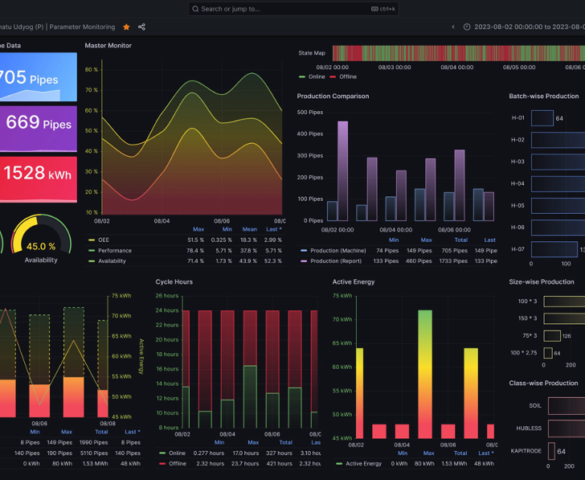585x480 pixels.
Task: Open the Size-wise Production panel title menu
Action: (541, 282)
